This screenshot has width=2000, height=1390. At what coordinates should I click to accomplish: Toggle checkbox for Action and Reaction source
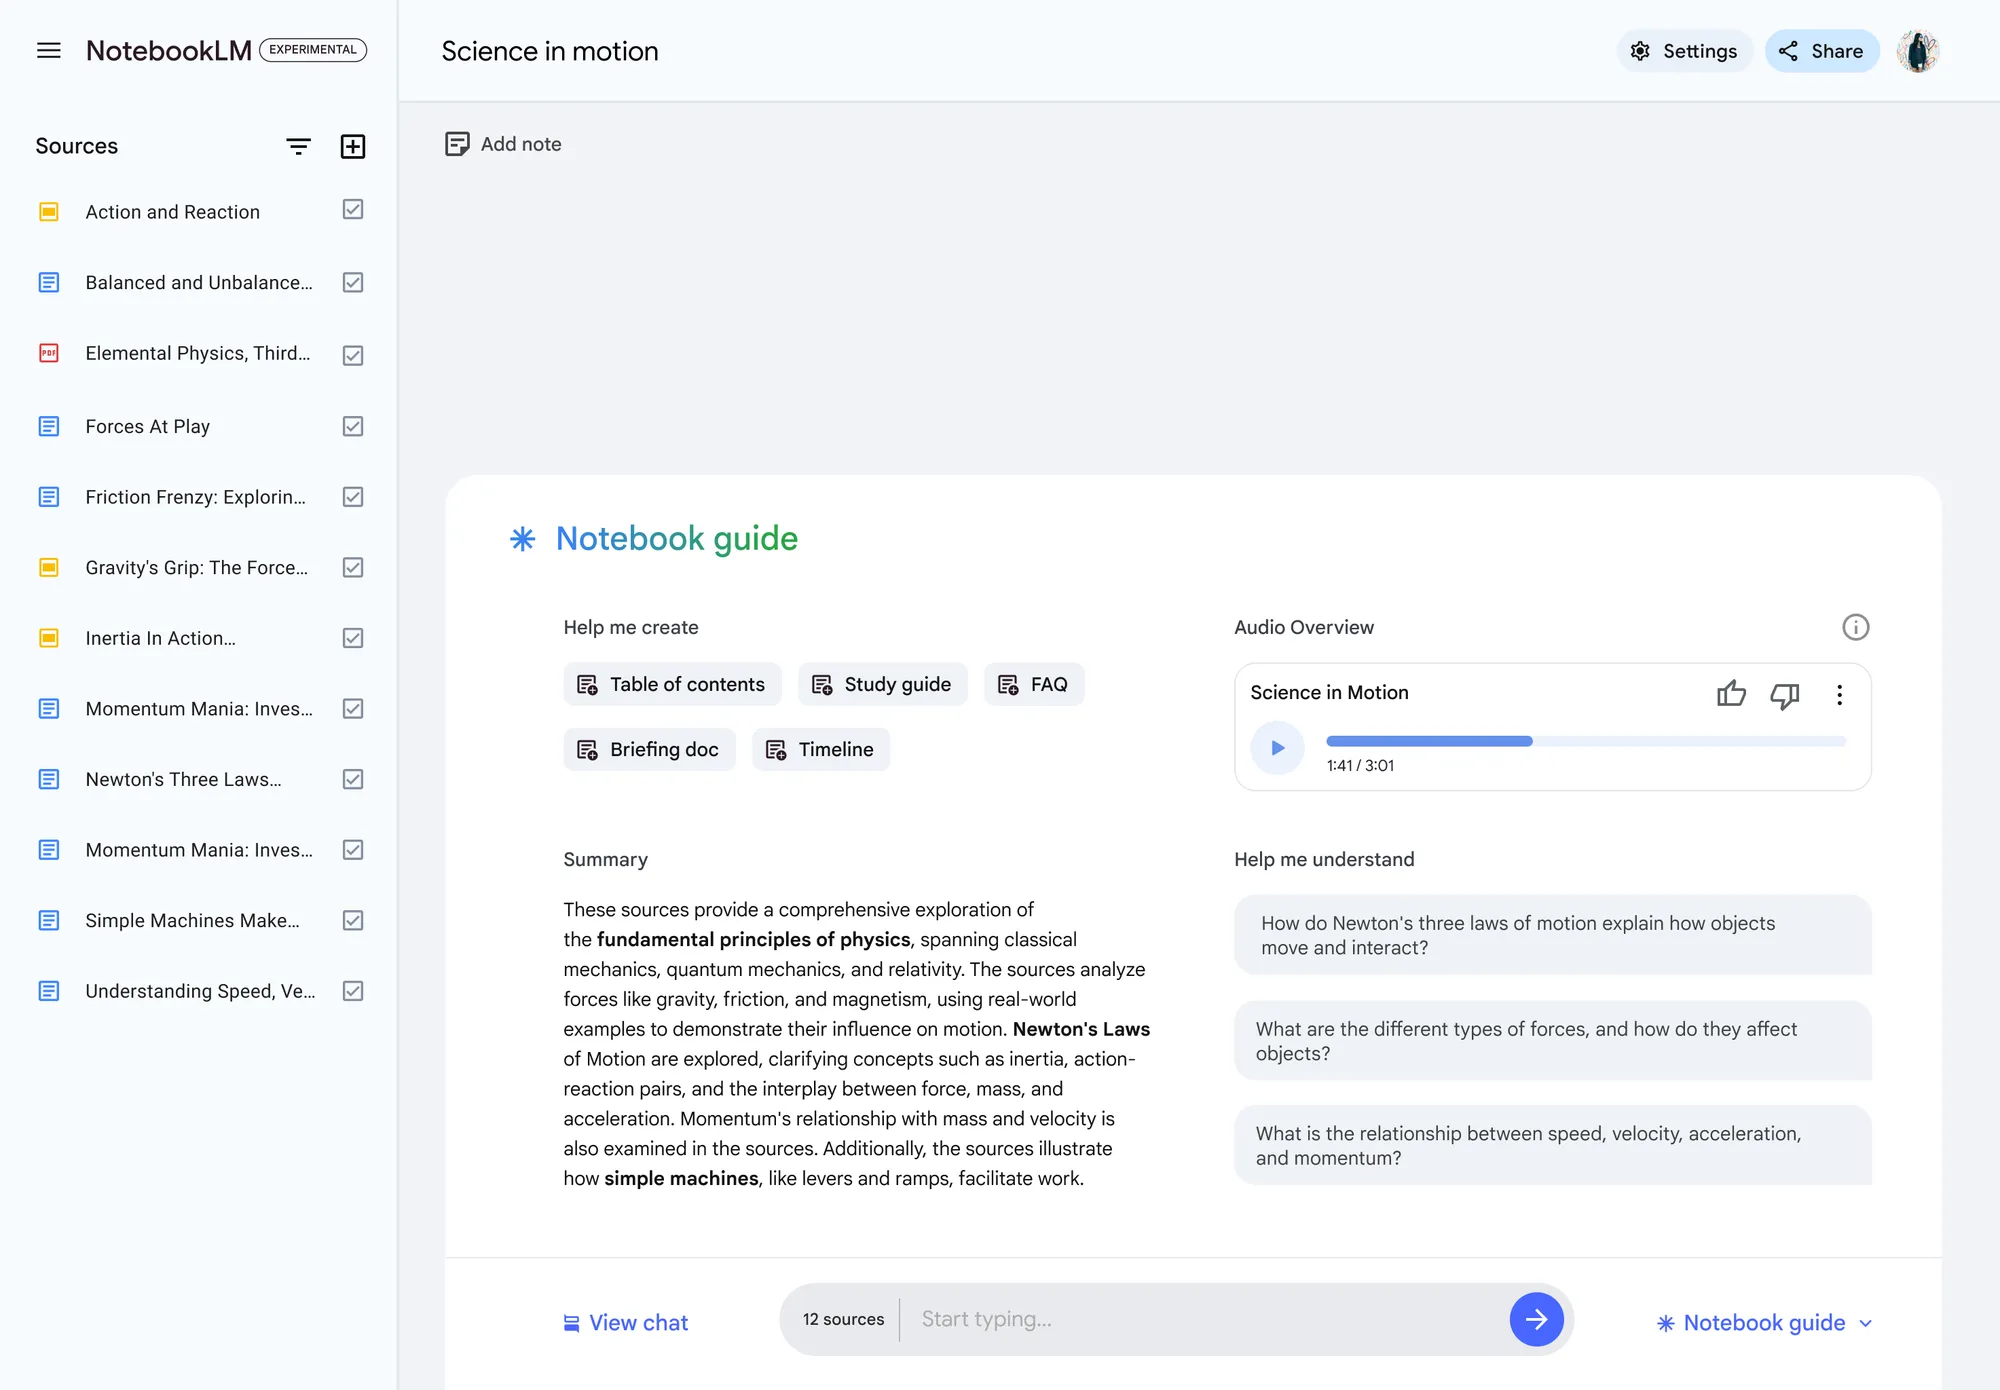354,211
